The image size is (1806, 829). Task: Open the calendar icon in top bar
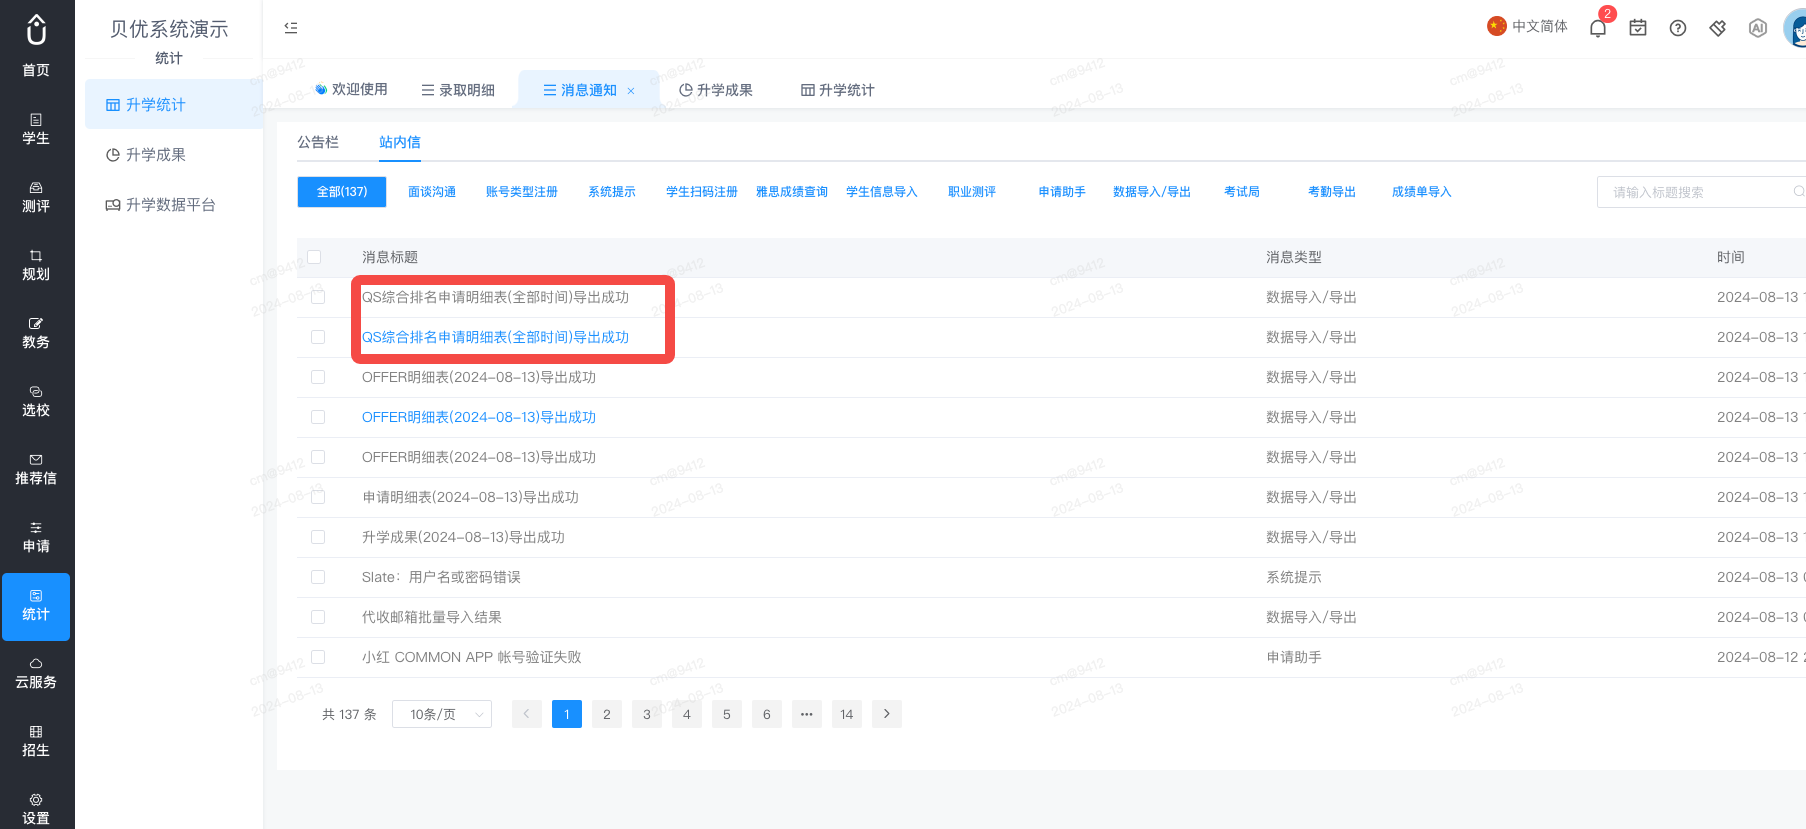click(x=1638, y=28)
